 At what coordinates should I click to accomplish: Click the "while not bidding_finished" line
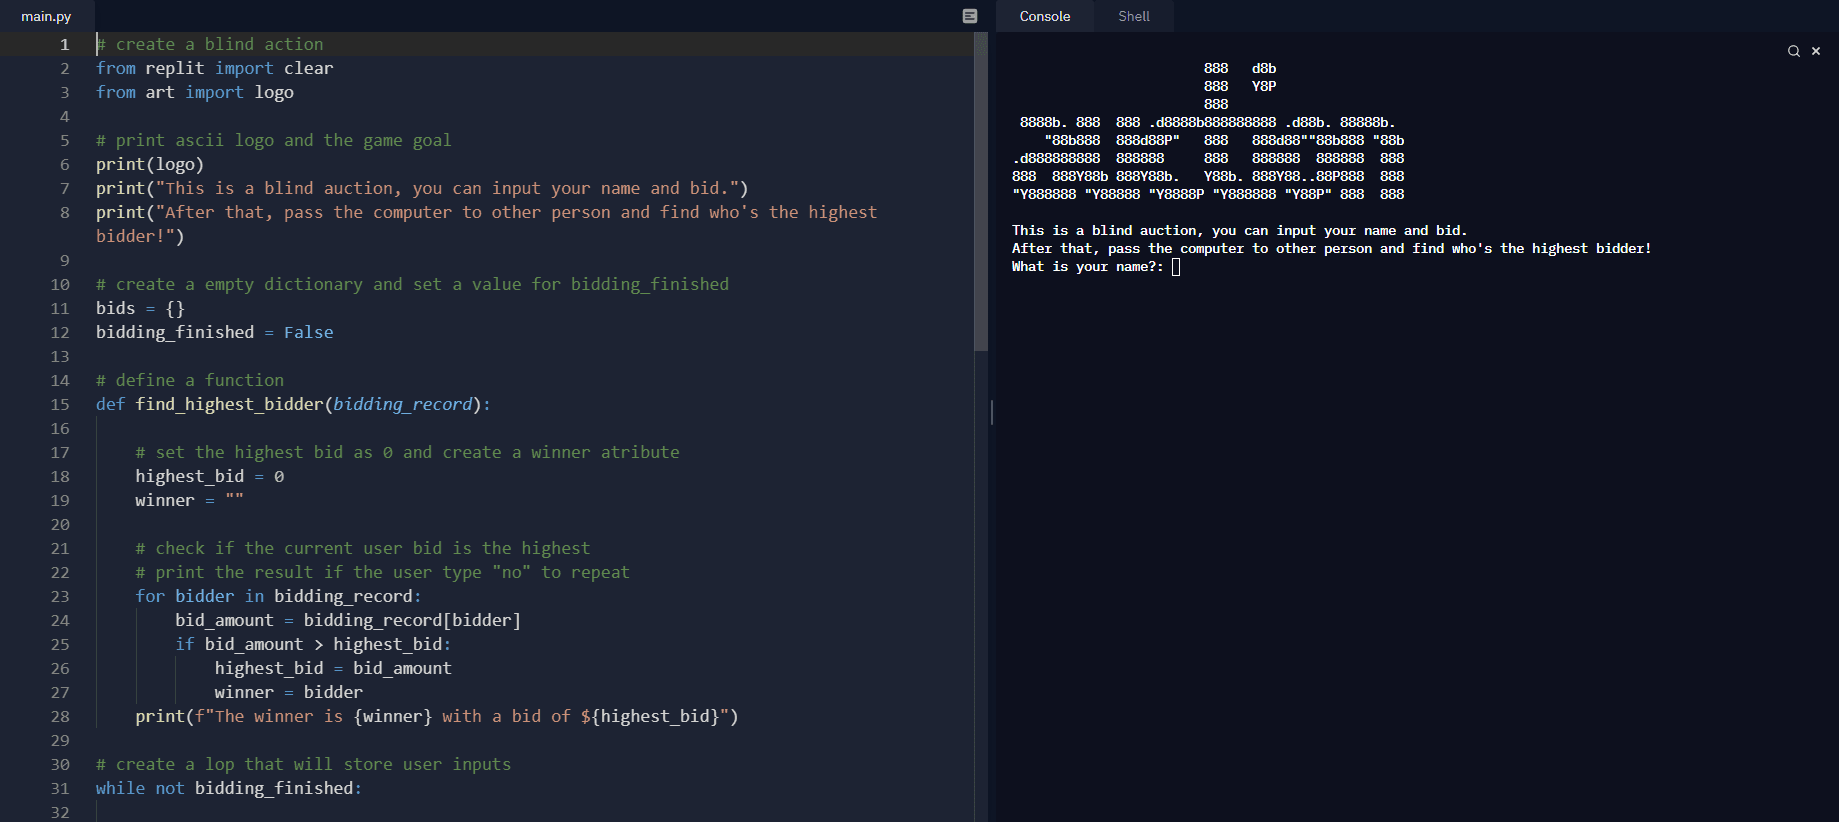pyautogui.click(x=228, y=789)
